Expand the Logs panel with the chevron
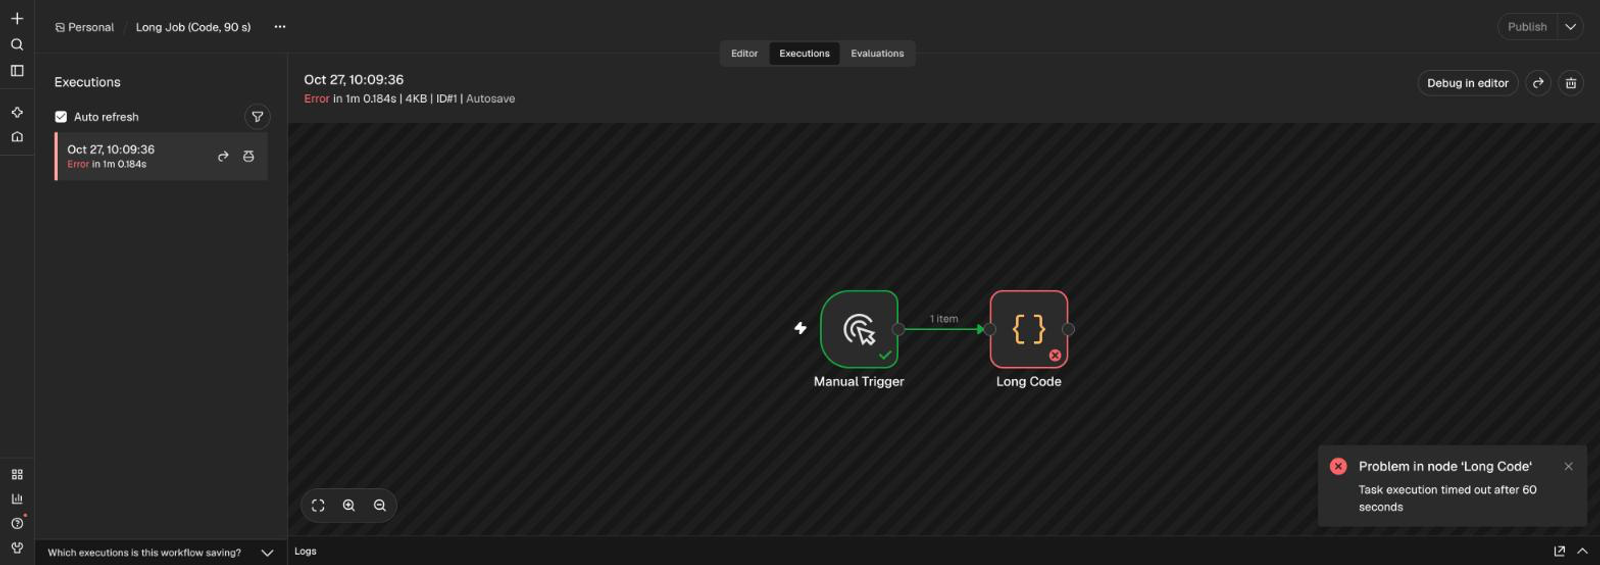The width and height of the screenshot is (1600, 565). (1582, 551)
